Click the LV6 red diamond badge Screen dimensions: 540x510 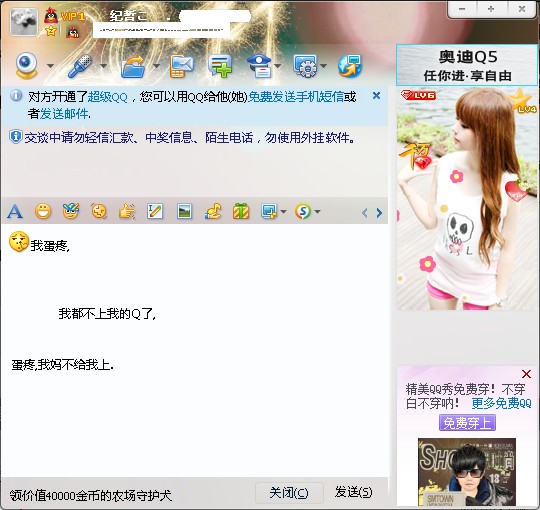point(418,95)
